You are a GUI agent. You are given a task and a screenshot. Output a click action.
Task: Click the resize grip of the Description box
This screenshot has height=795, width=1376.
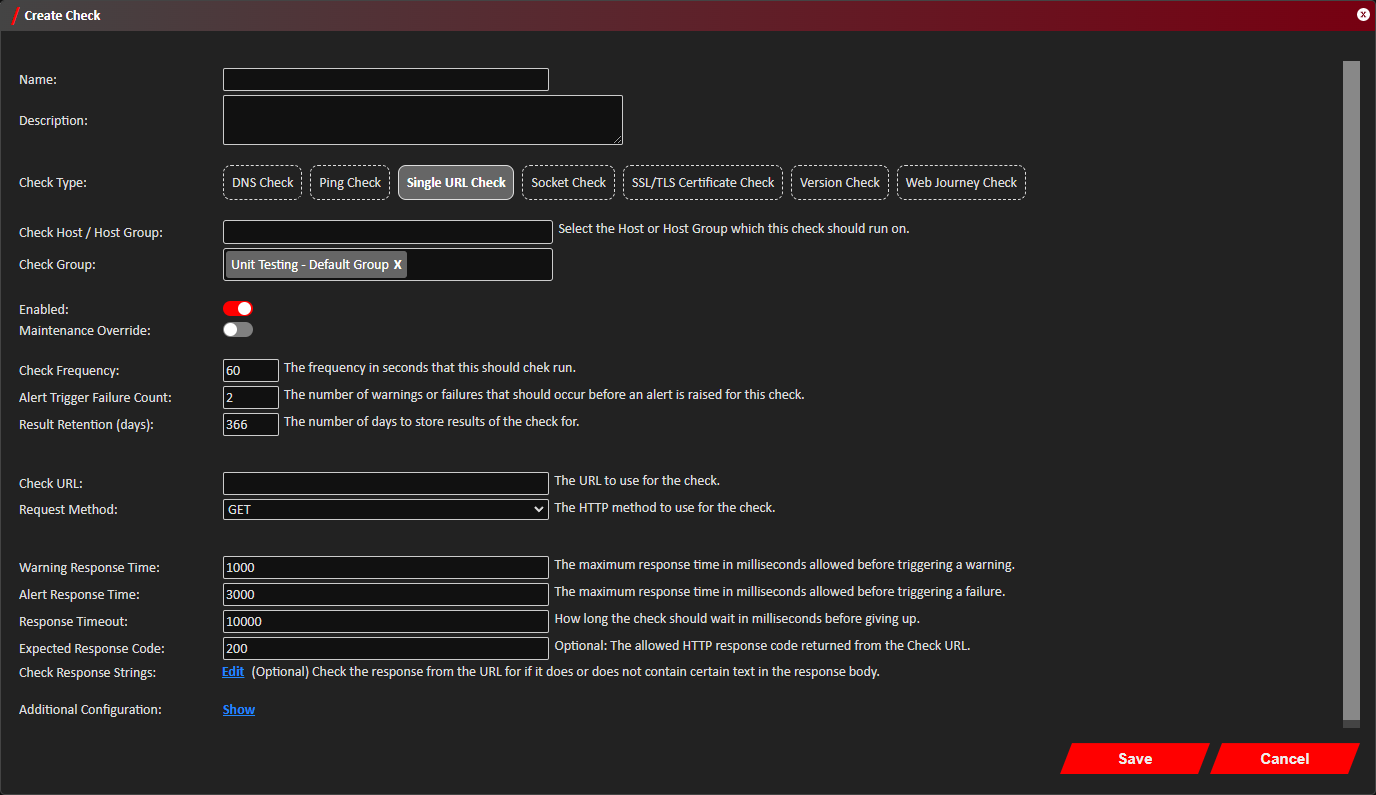click(x=617, y=139)
